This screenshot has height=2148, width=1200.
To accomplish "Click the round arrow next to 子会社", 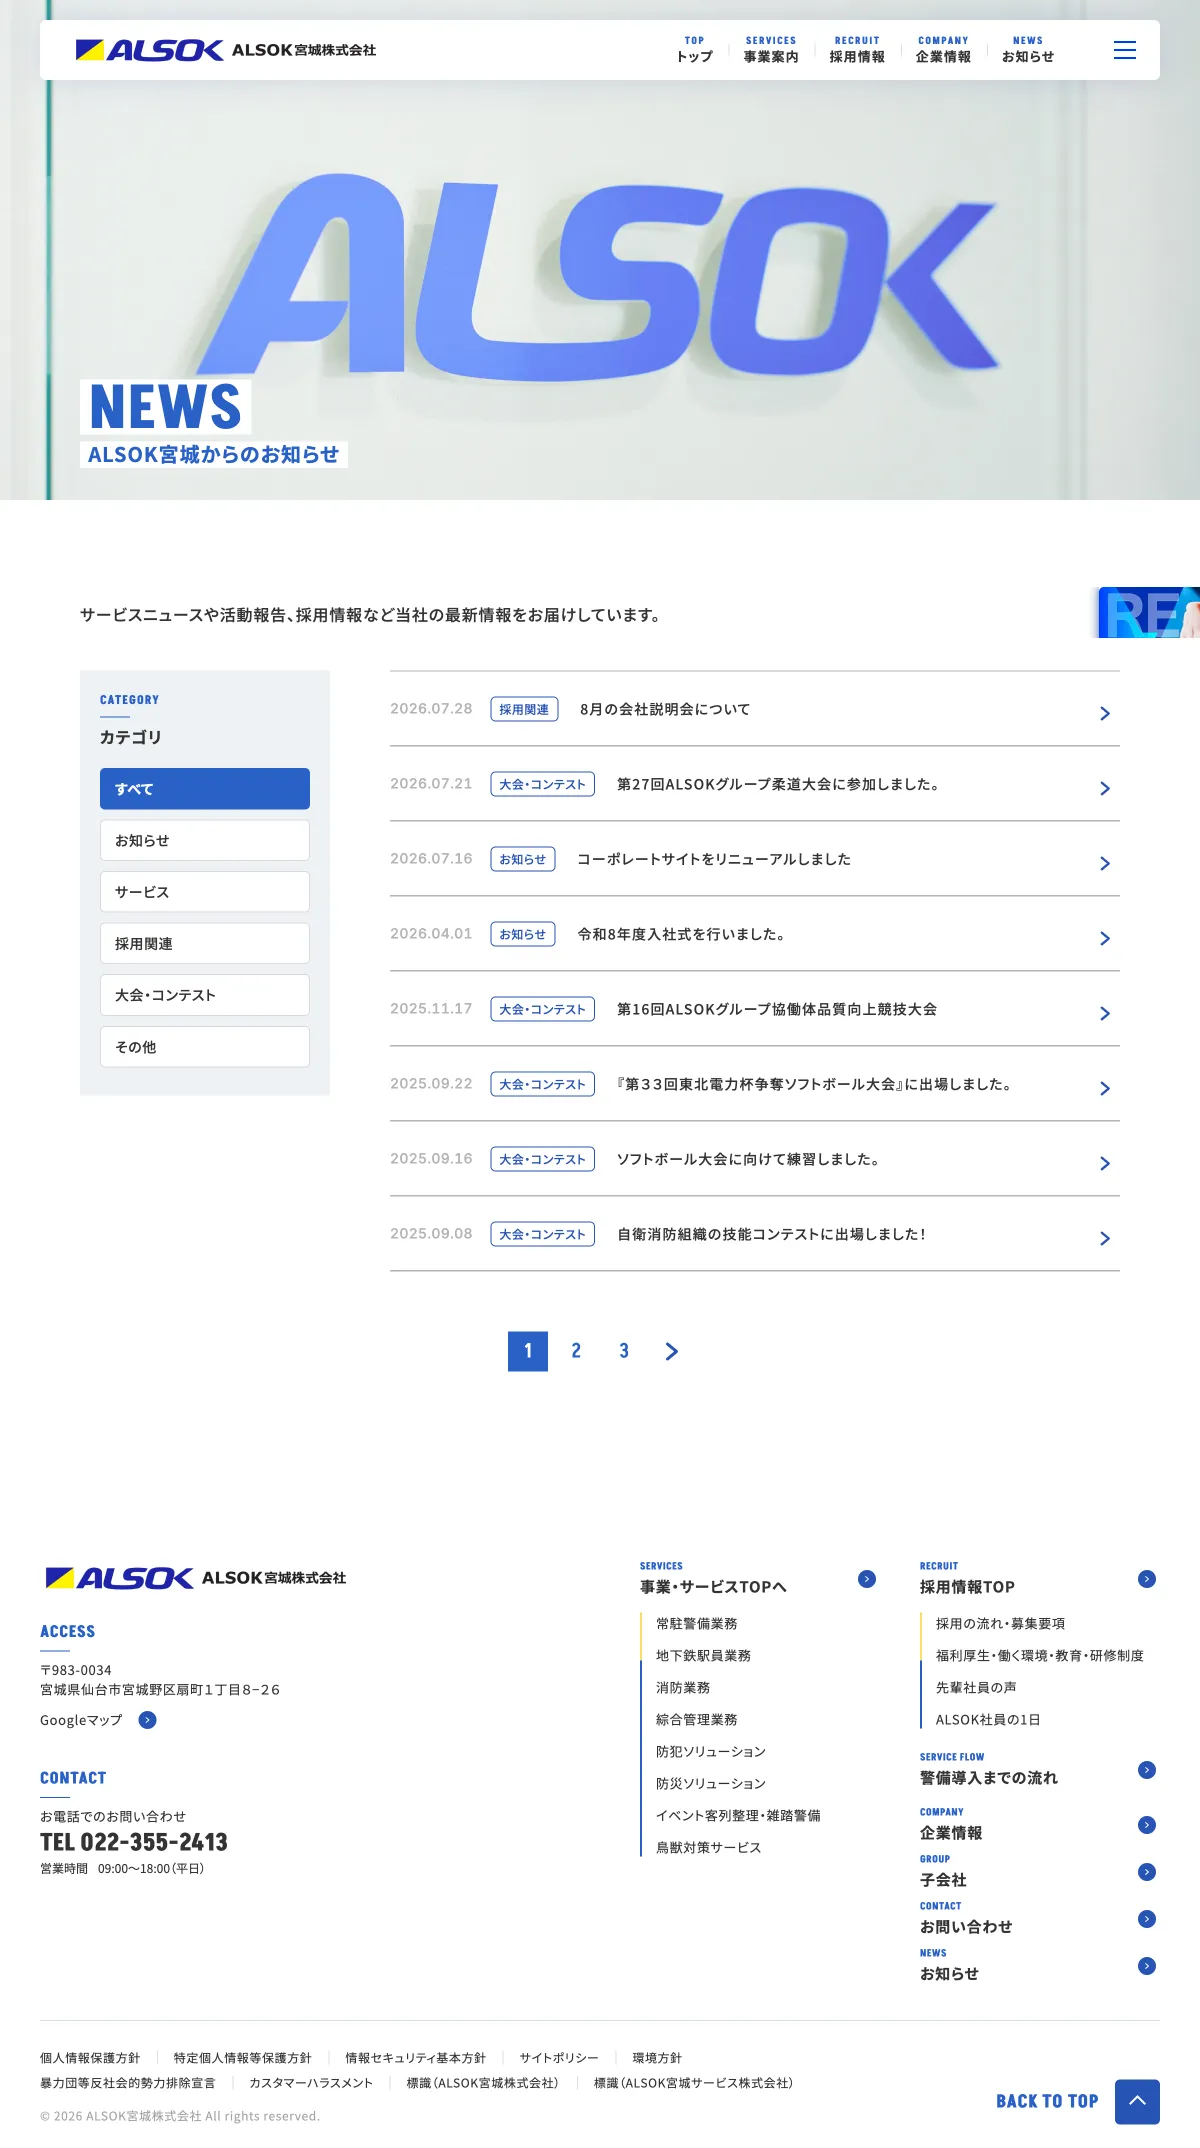I will coord(1147,1872).
